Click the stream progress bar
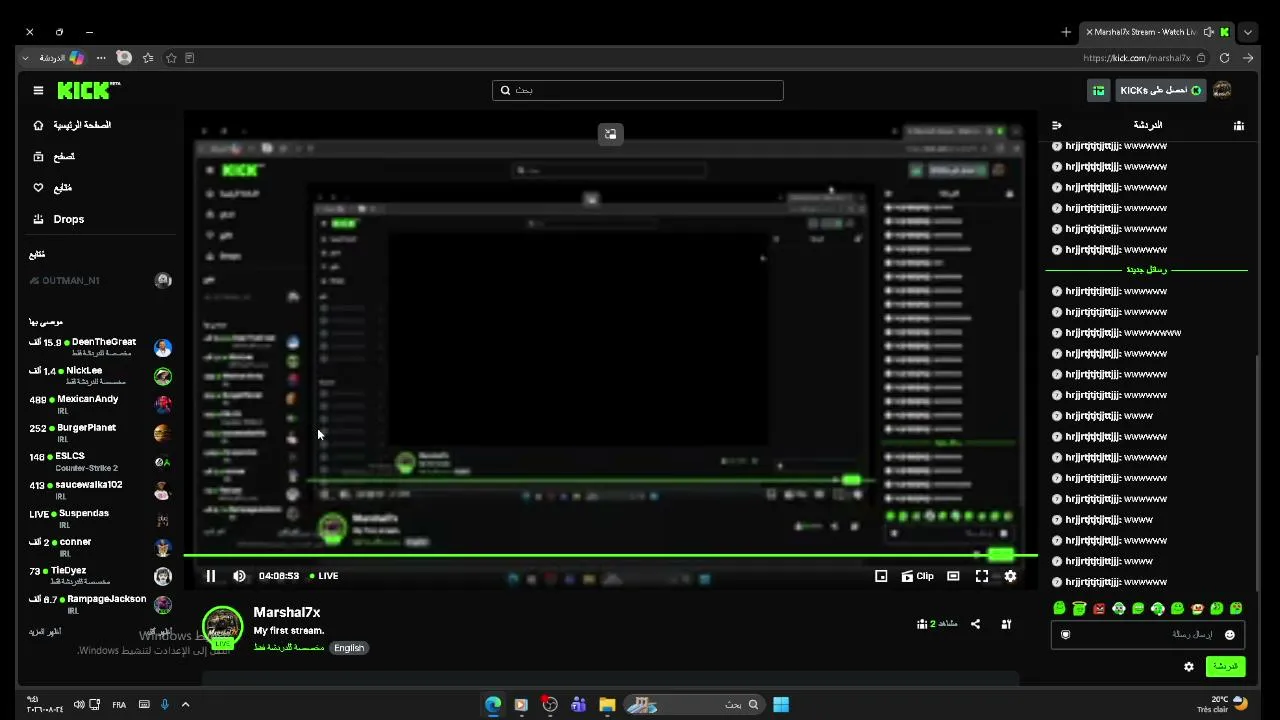This screenshot has width=1280, height=720. pyautogui.click(x=610, y=555)
